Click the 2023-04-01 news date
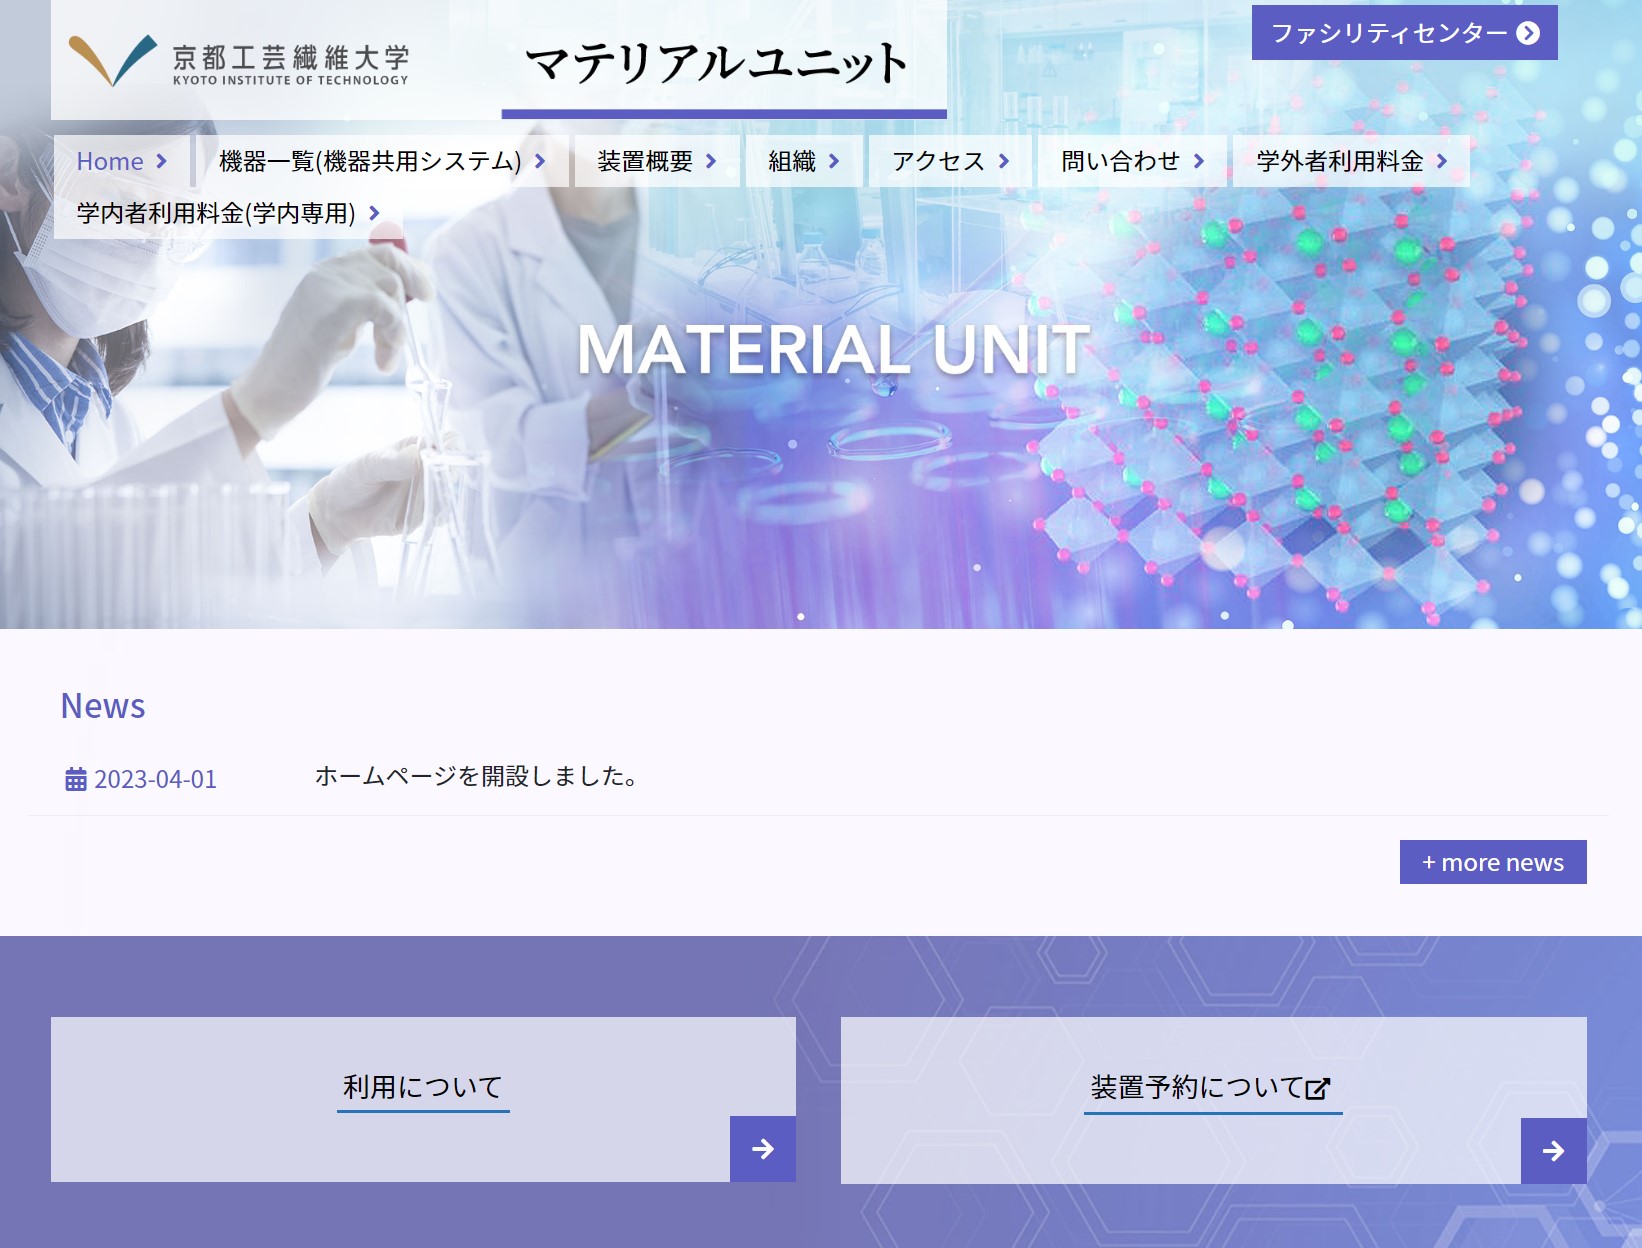The image size is (1642, 1248). [155, 779]
